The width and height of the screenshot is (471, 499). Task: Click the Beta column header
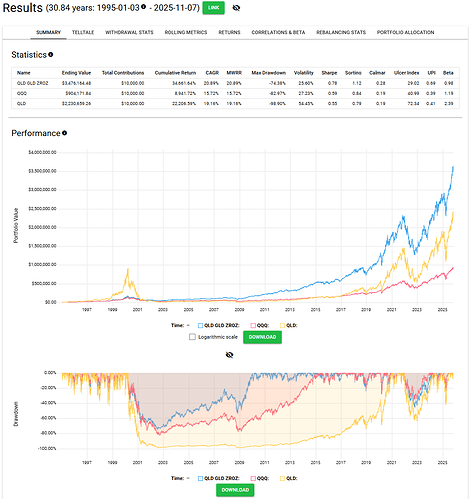coord(448,73)
